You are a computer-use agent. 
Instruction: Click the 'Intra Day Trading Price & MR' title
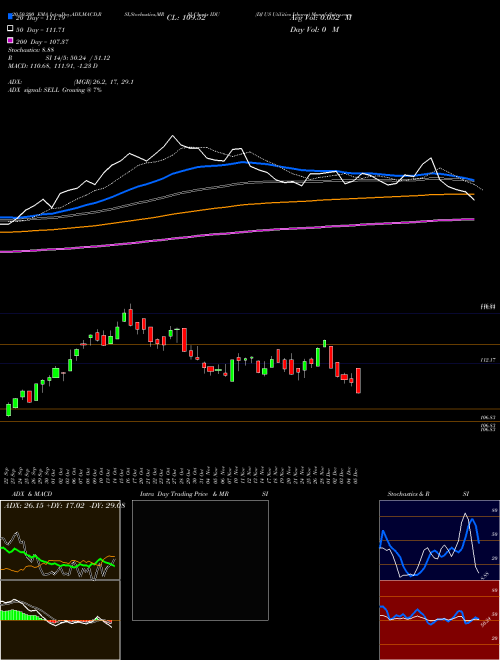[184, 494]
